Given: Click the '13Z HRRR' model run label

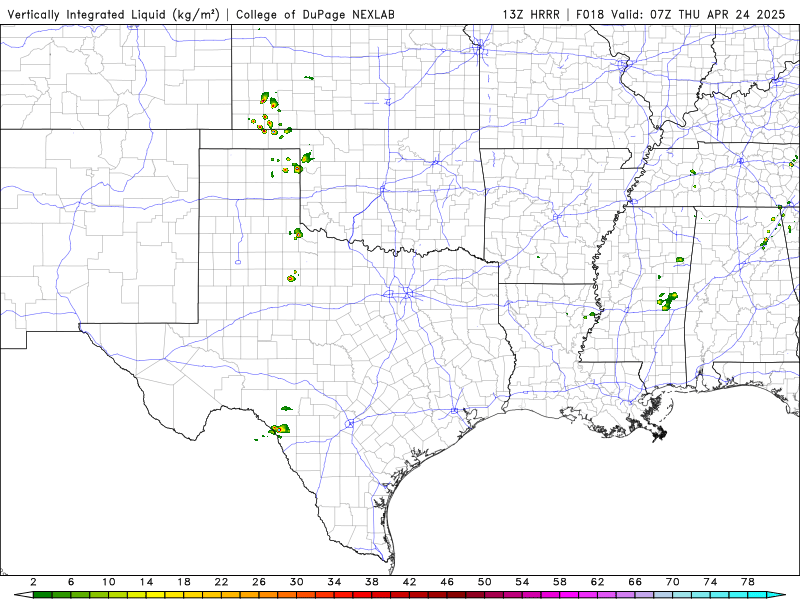Looking at the screenshot, I should (531, 14).
